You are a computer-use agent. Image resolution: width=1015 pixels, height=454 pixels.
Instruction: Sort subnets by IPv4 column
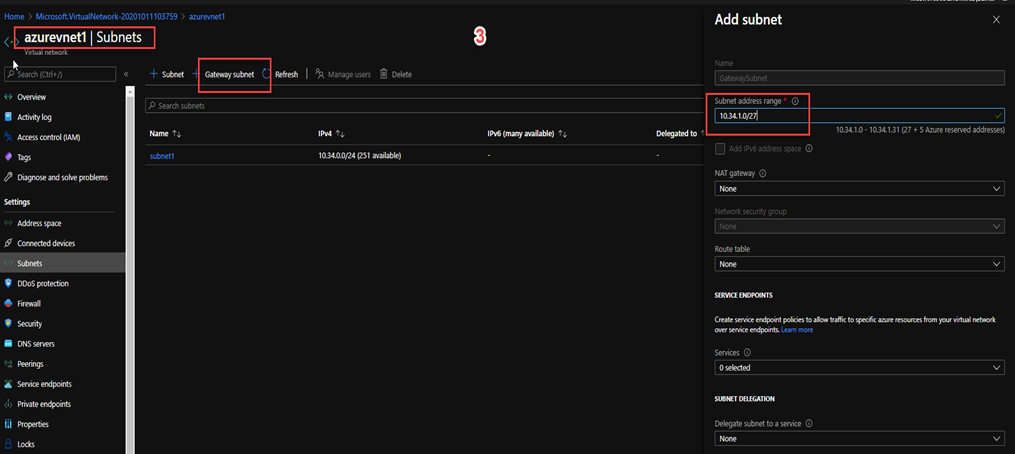[331, 134]
